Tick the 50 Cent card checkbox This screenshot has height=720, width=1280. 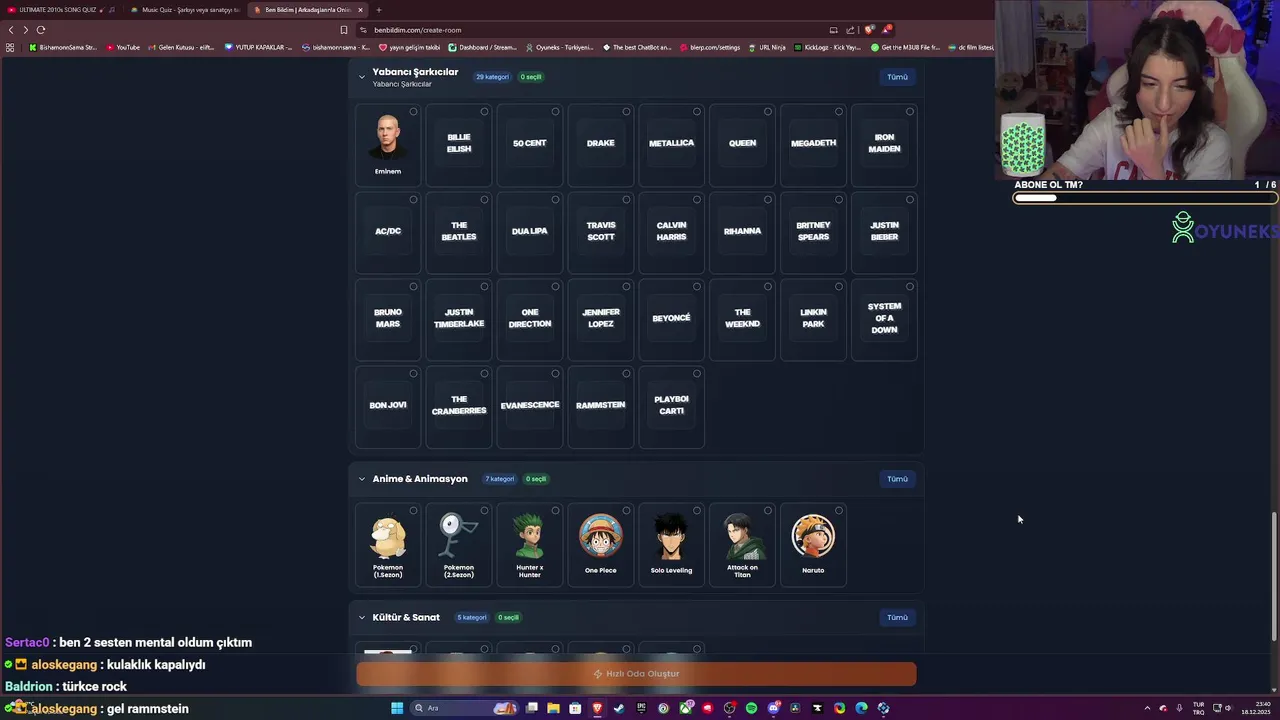[555, 112]
